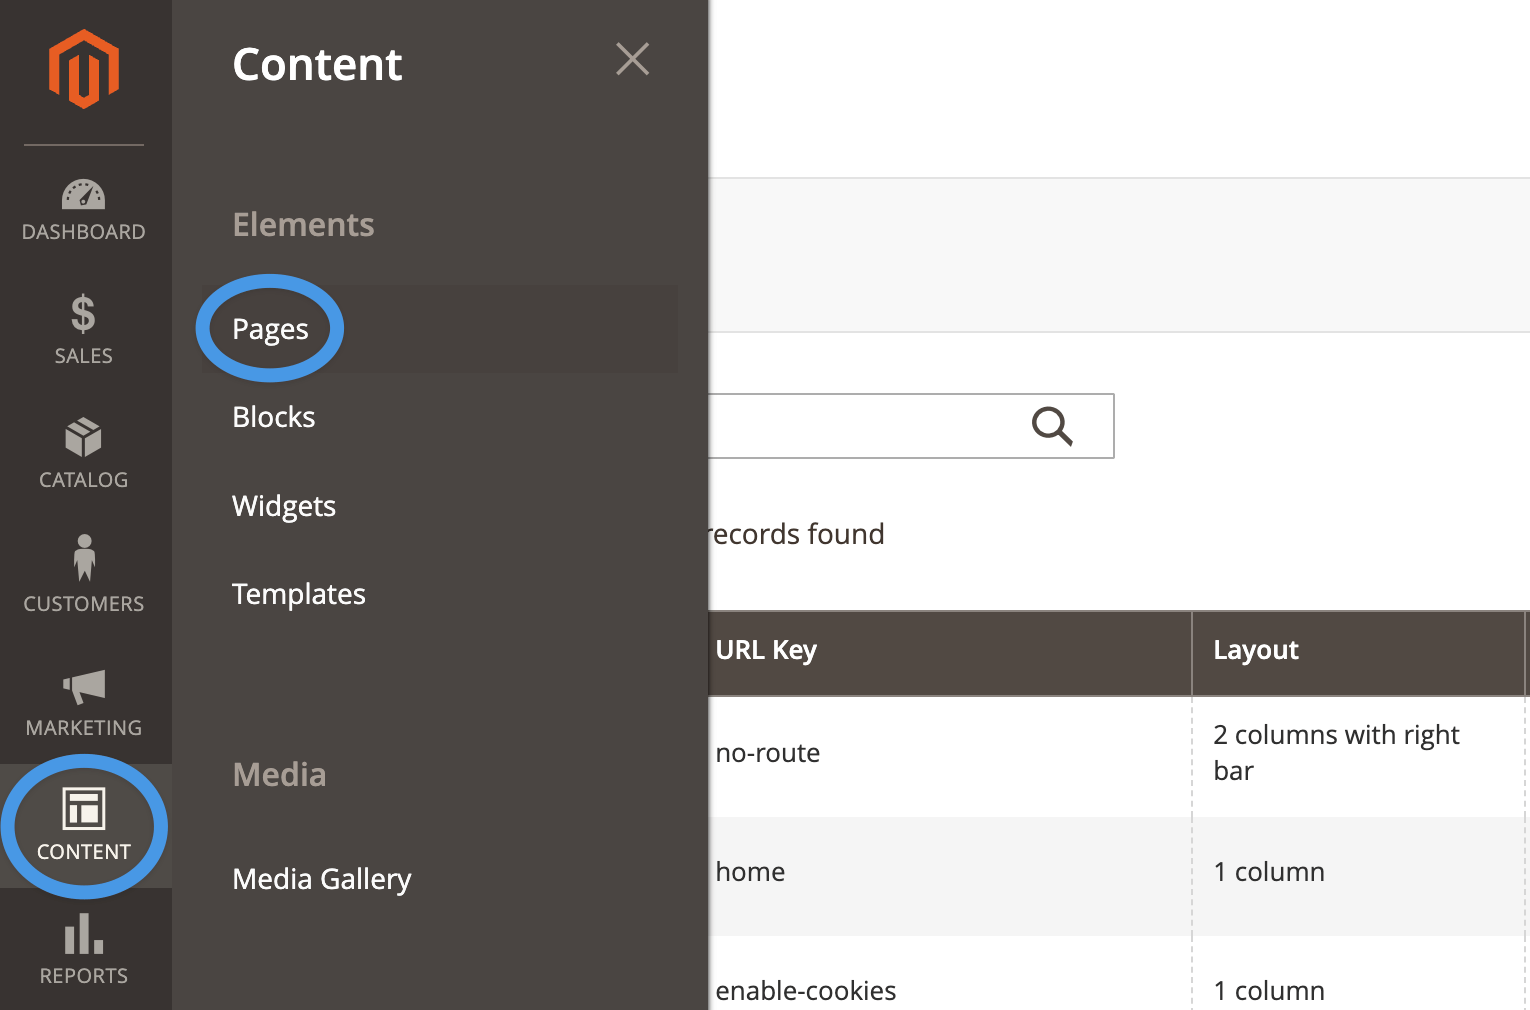The width and height of the screenshot is (1530, 1010).
Task: Select Widgets from the Content menu
Action: pos(284,506)
